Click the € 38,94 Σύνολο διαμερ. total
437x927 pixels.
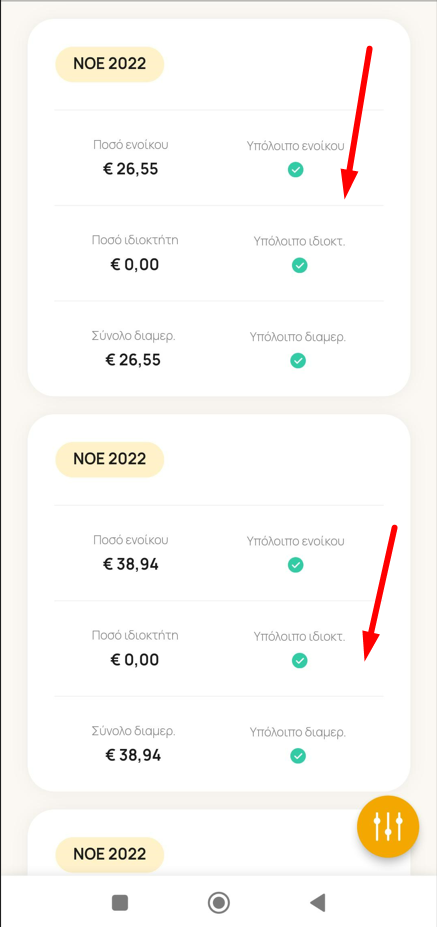(132, 755)
